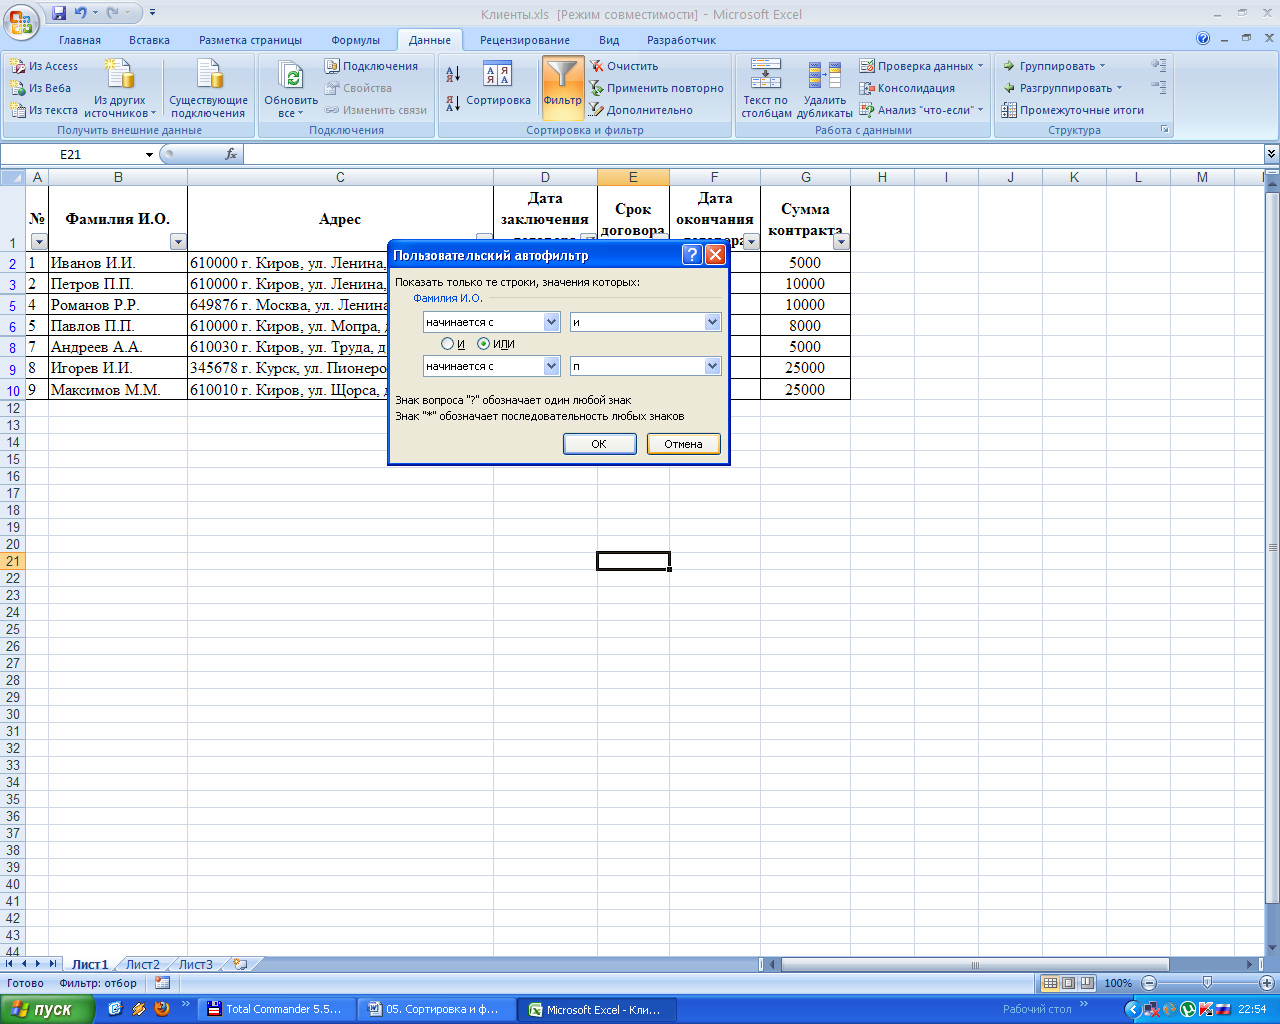Click the zoom slider handle
The height and width of the screenshot is (1024, 1280).
[x=1207, y=983]
